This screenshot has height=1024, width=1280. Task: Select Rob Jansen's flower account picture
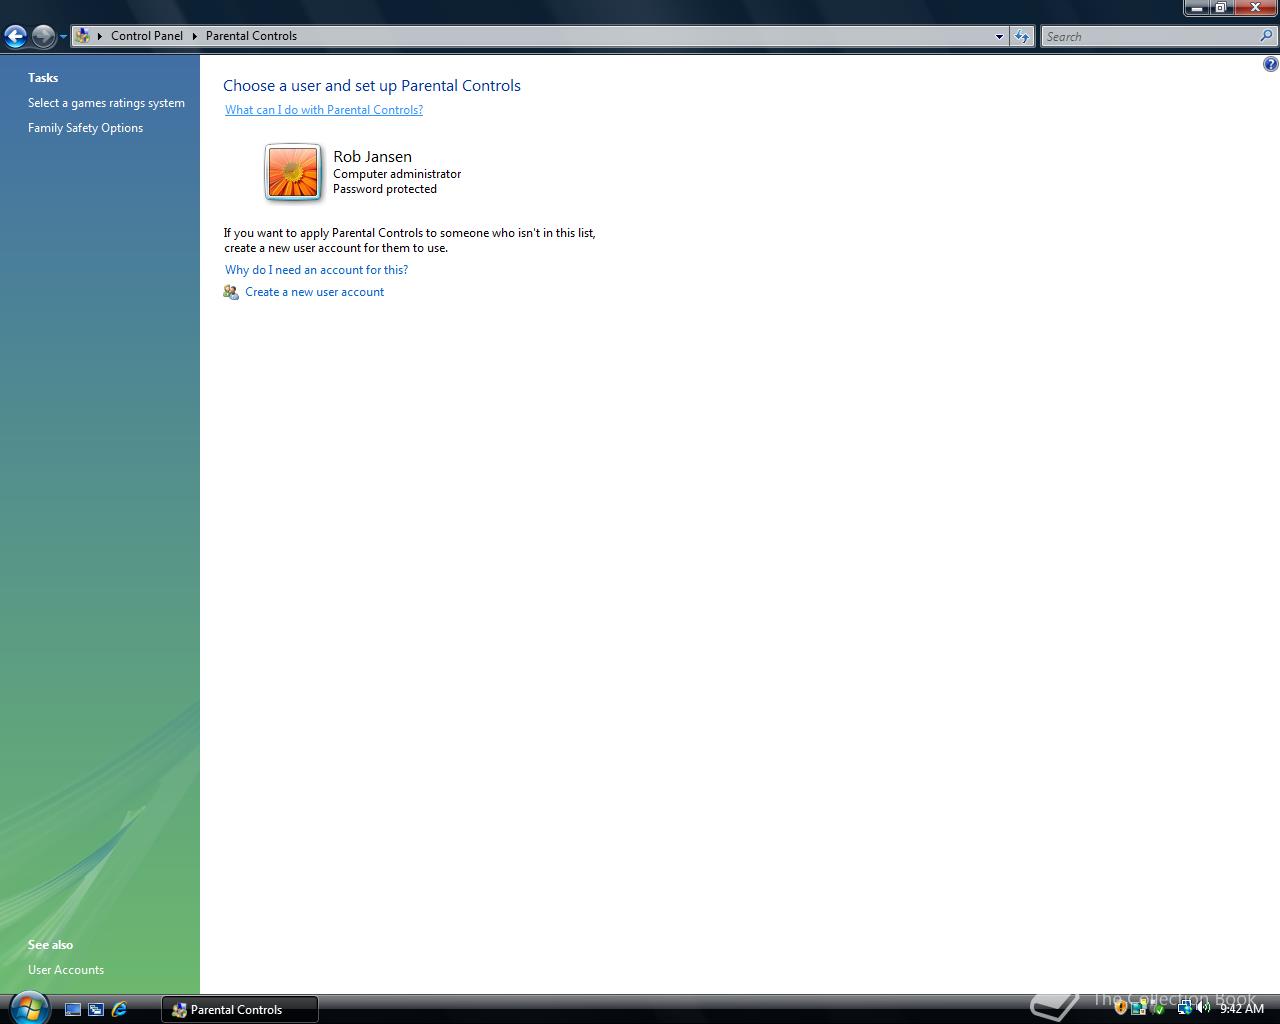coord(293,172)
